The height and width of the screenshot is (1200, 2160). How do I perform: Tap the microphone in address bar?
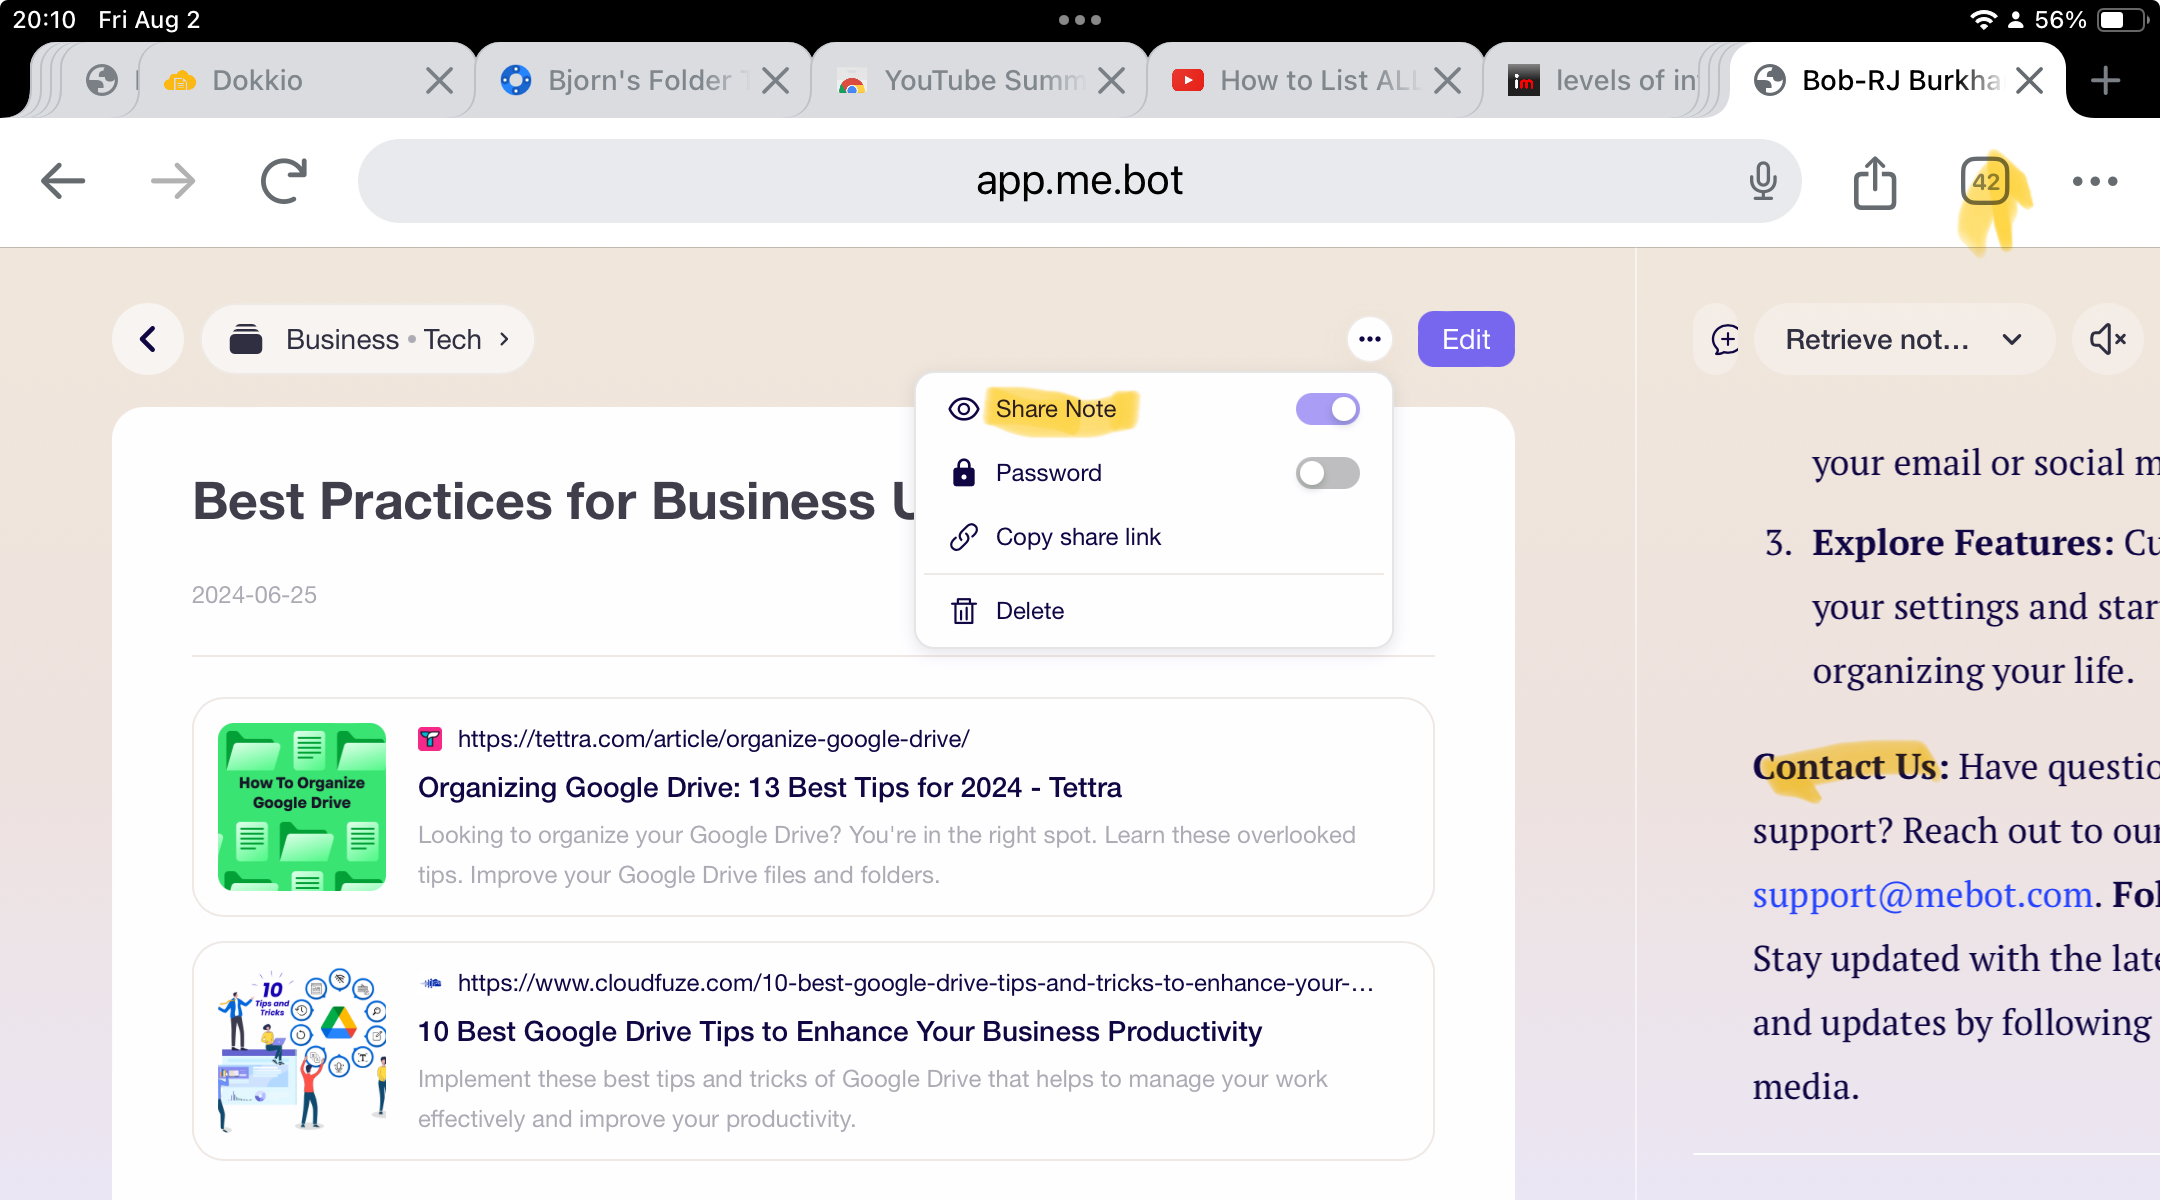(x=1763, y=182)
